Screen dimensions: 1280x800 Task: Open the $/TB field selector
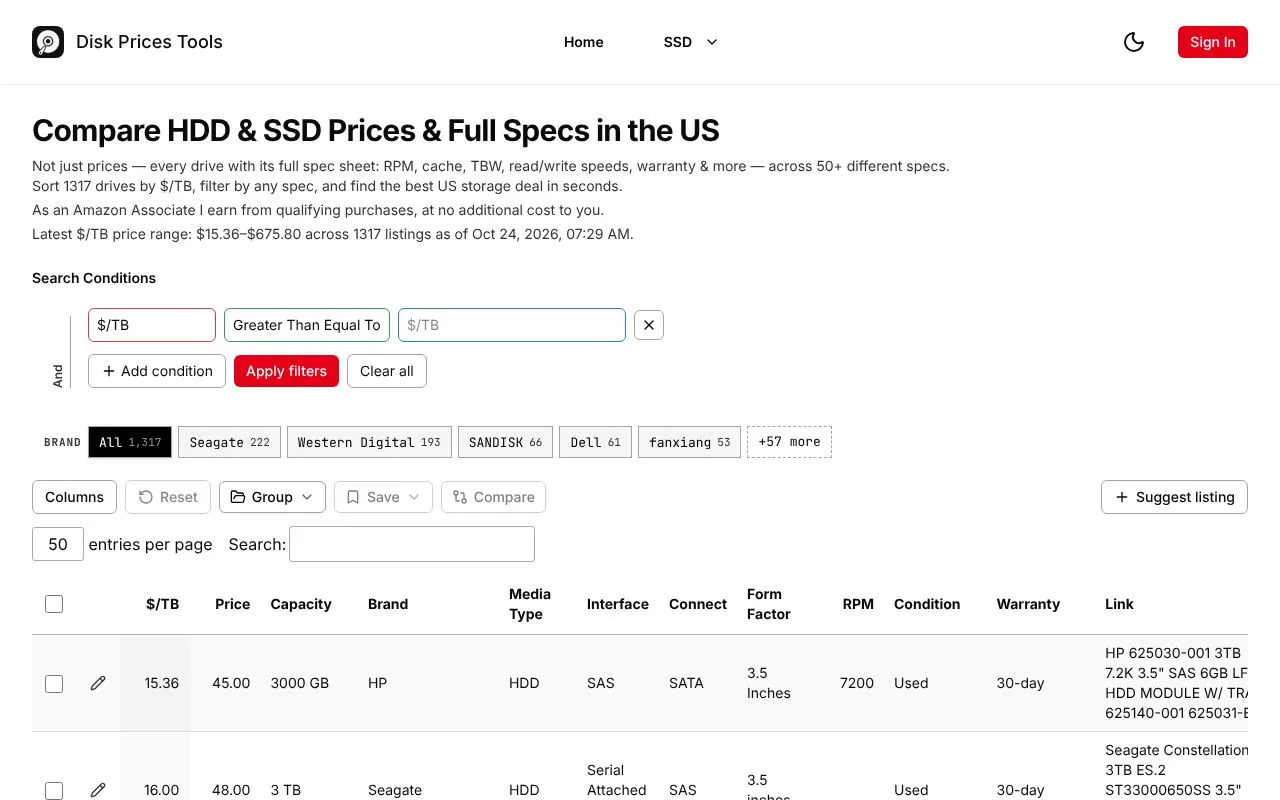tap(152, 325)
